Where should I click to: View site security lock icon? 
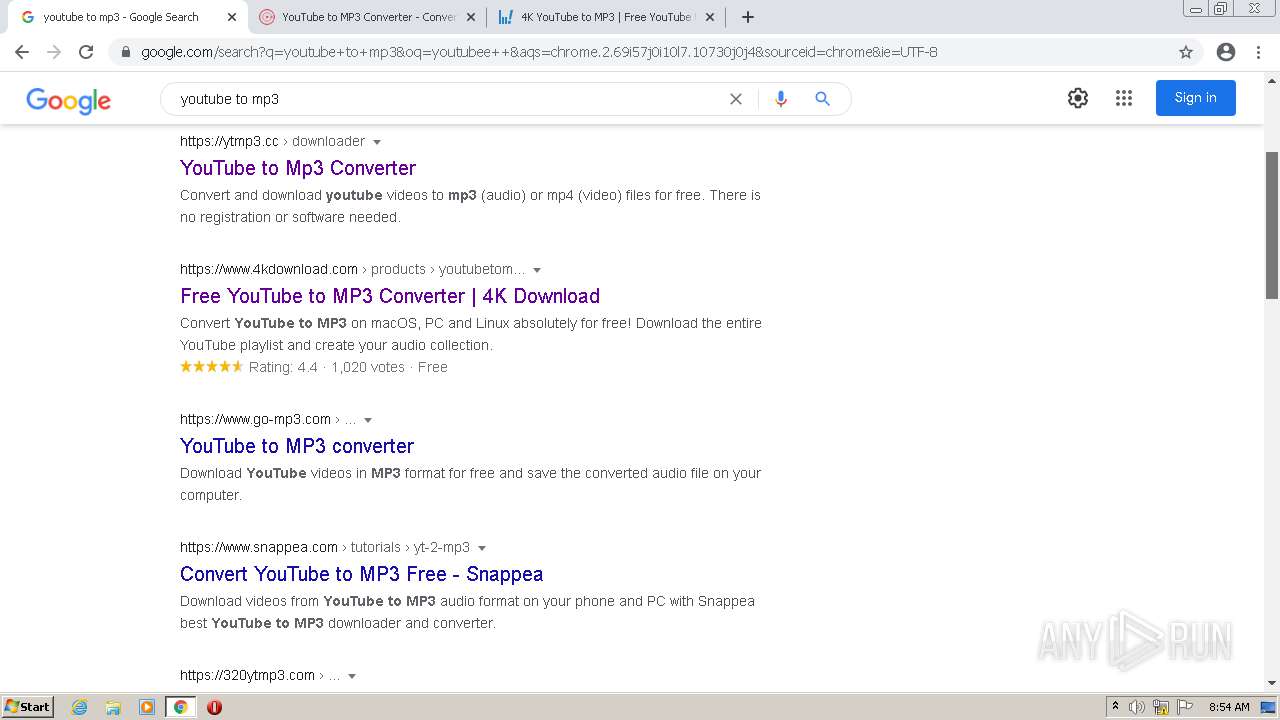(126, 52)
